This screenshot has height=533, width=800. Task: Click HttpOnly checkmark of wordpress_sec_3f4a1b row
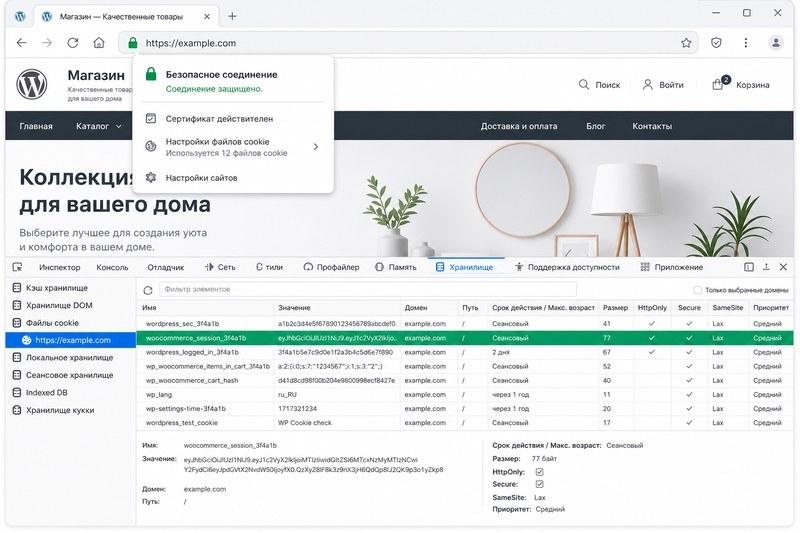[x=652, y=323]
